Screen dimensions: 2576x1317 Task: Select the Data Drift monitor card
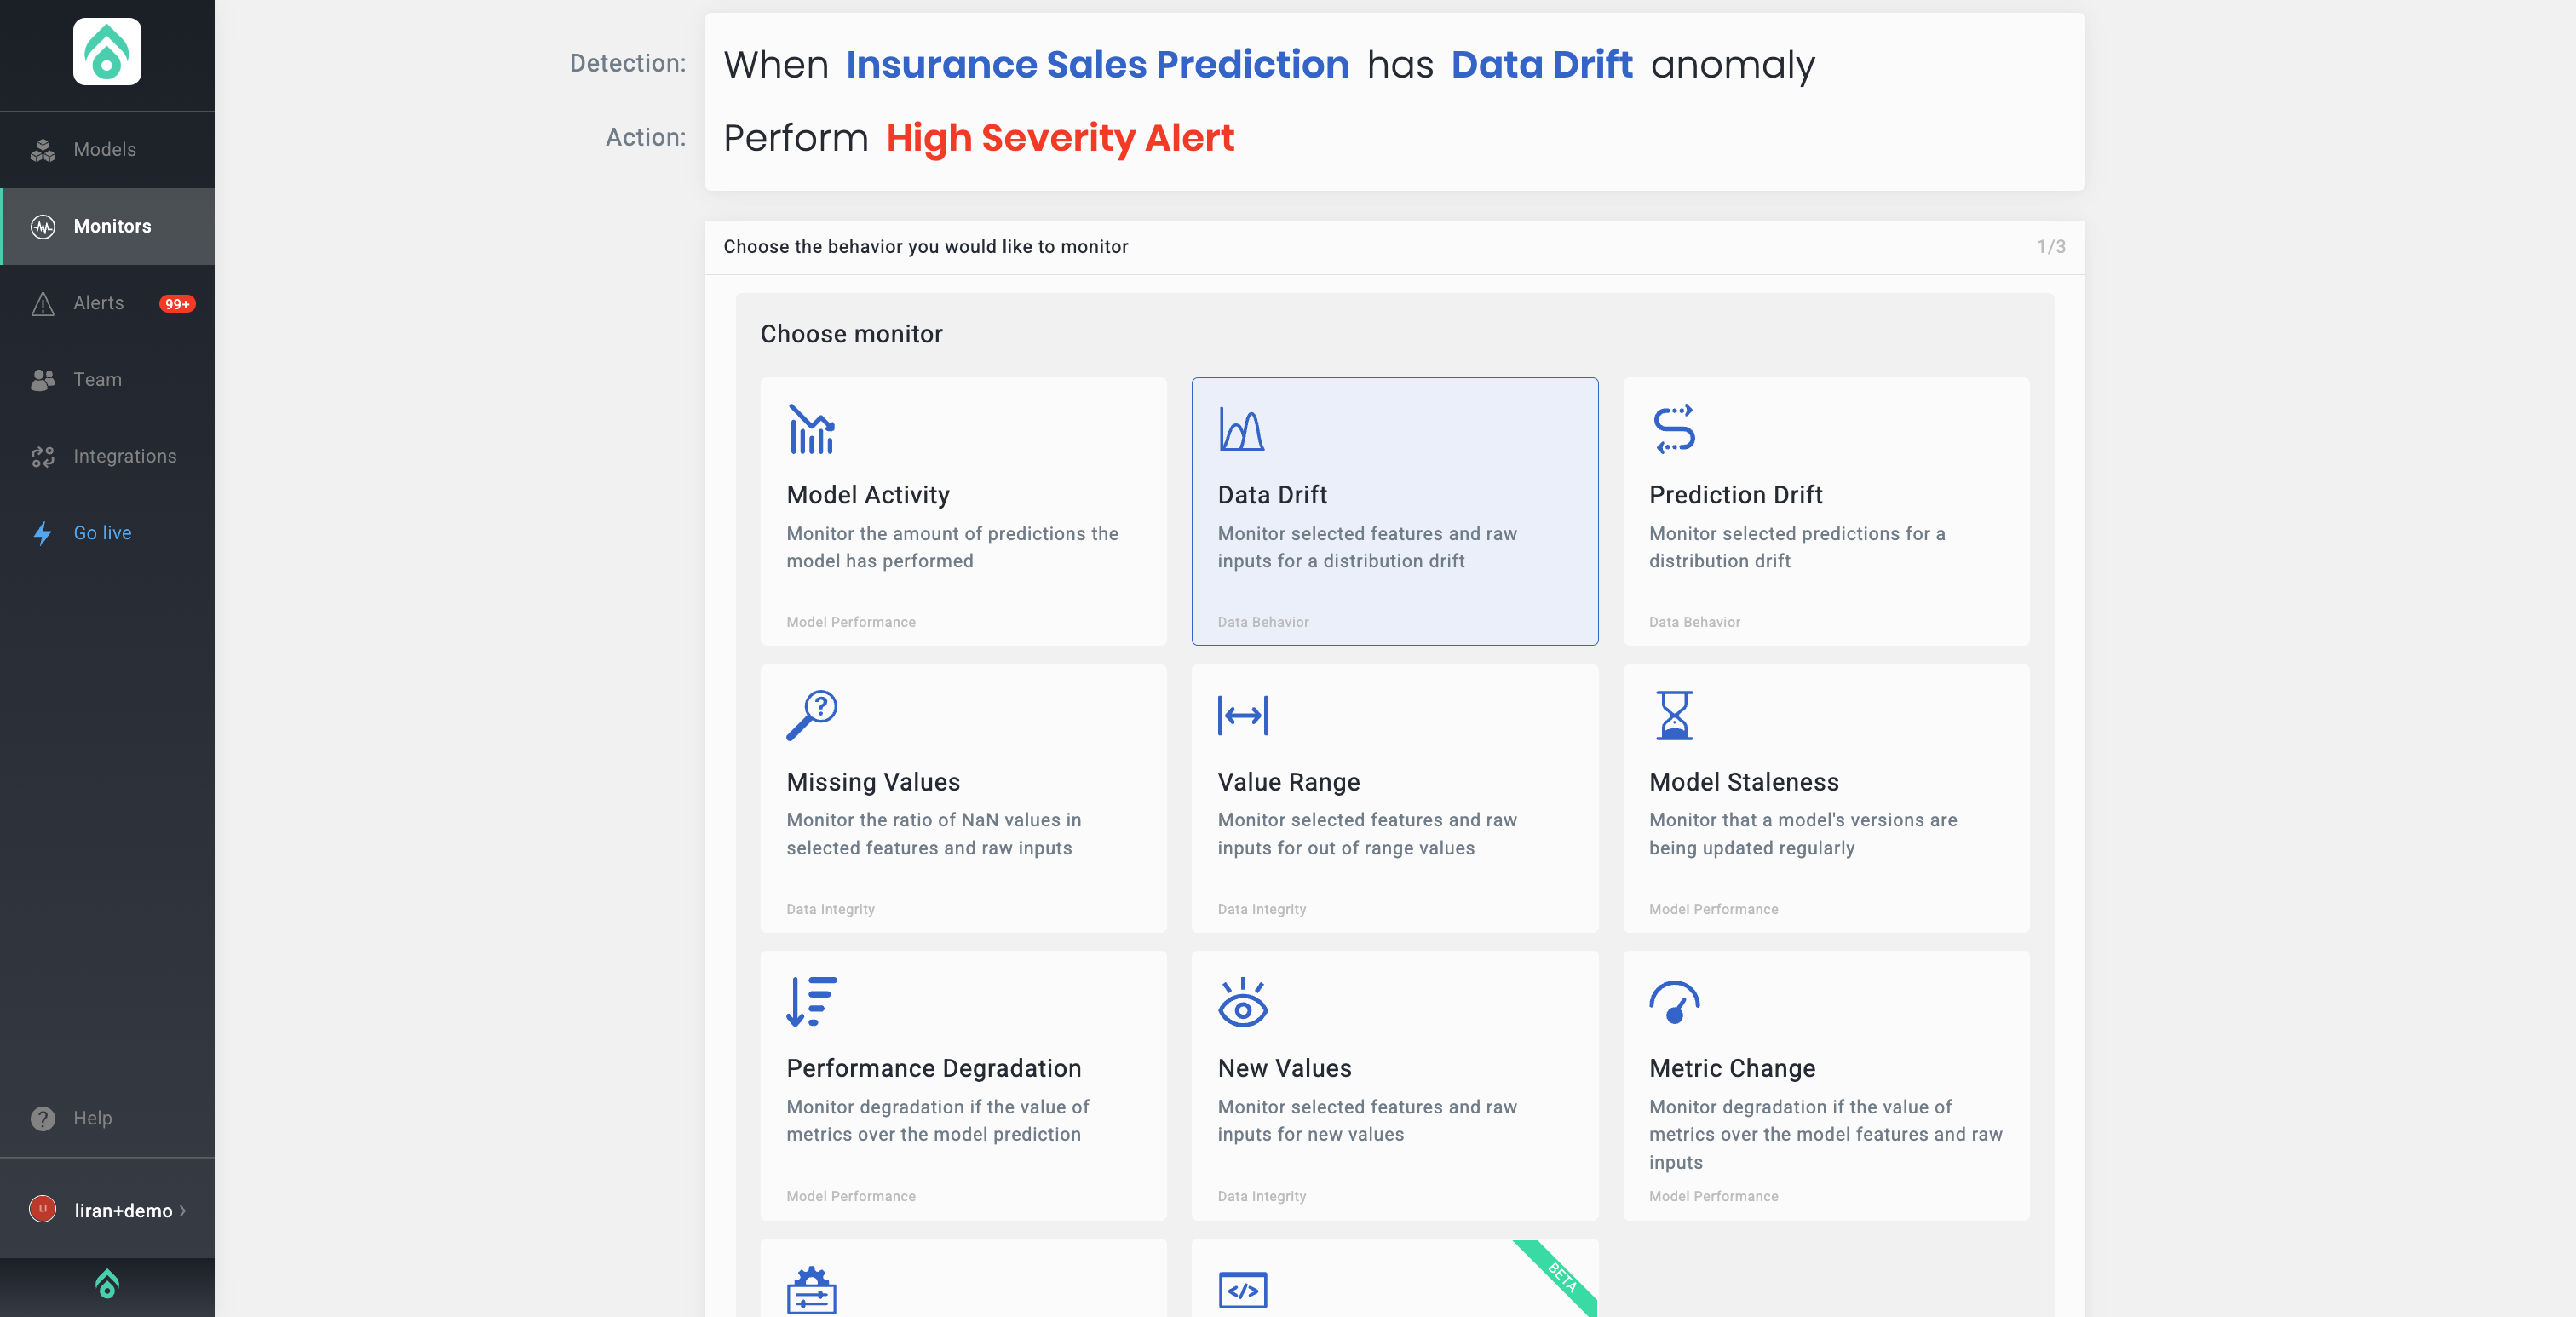point(1394,511)
